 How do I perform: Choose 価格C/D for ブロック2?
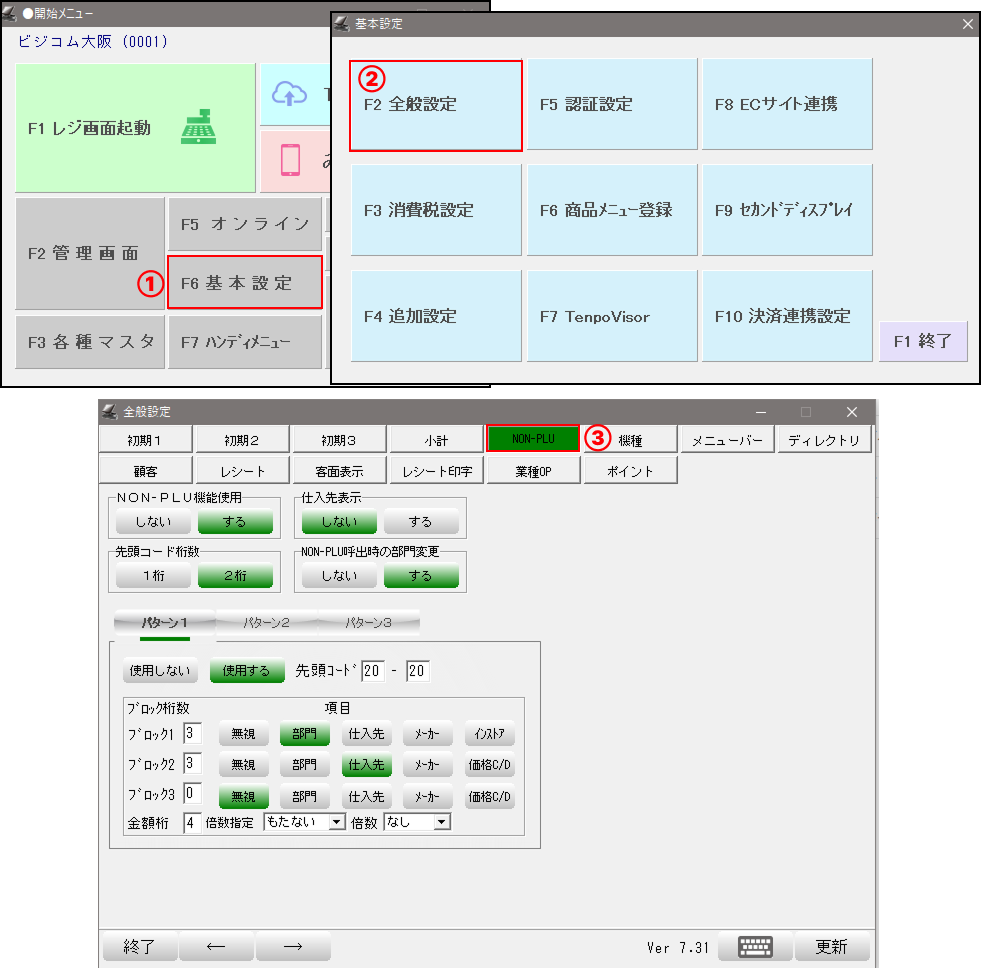[490, 766]
